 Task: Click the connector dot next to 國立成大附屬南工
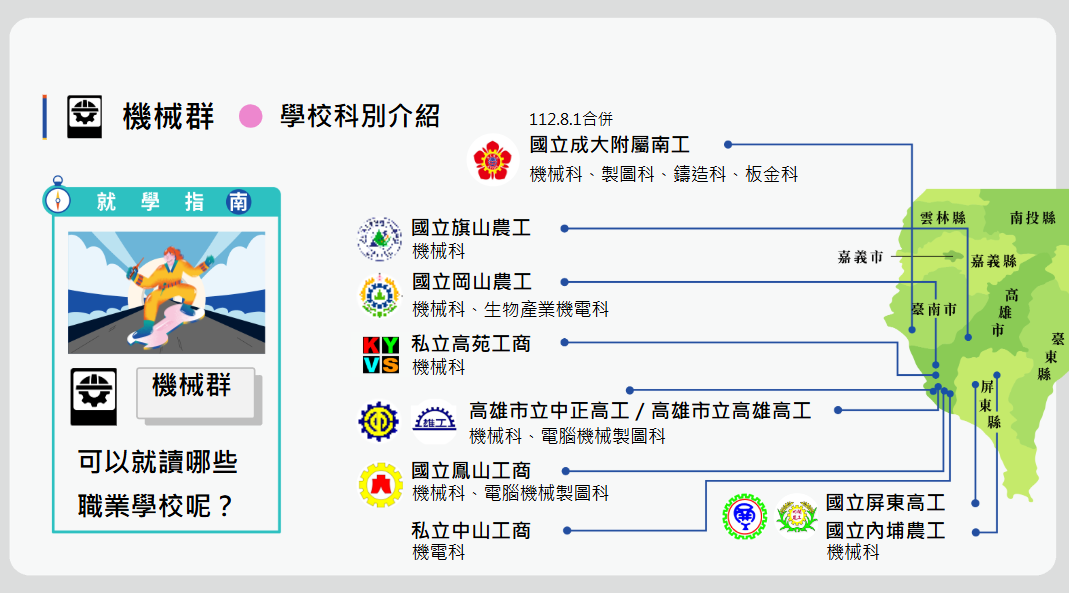point(728,145)
